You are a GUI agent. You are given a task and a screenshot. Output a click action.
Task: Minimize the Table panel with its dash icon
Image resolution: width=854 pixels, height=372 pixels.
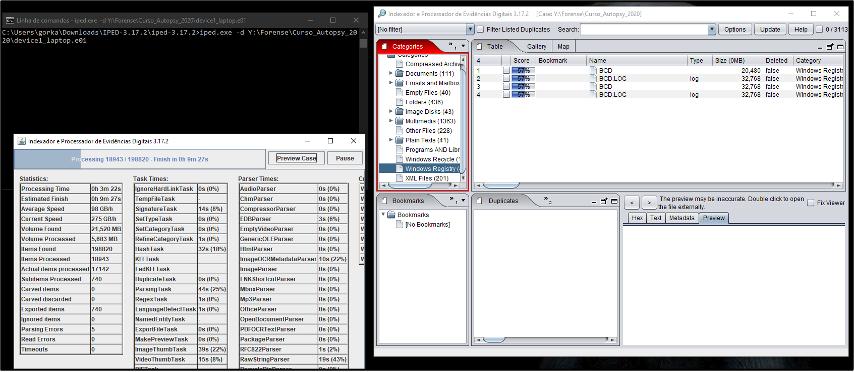[821, 47]
